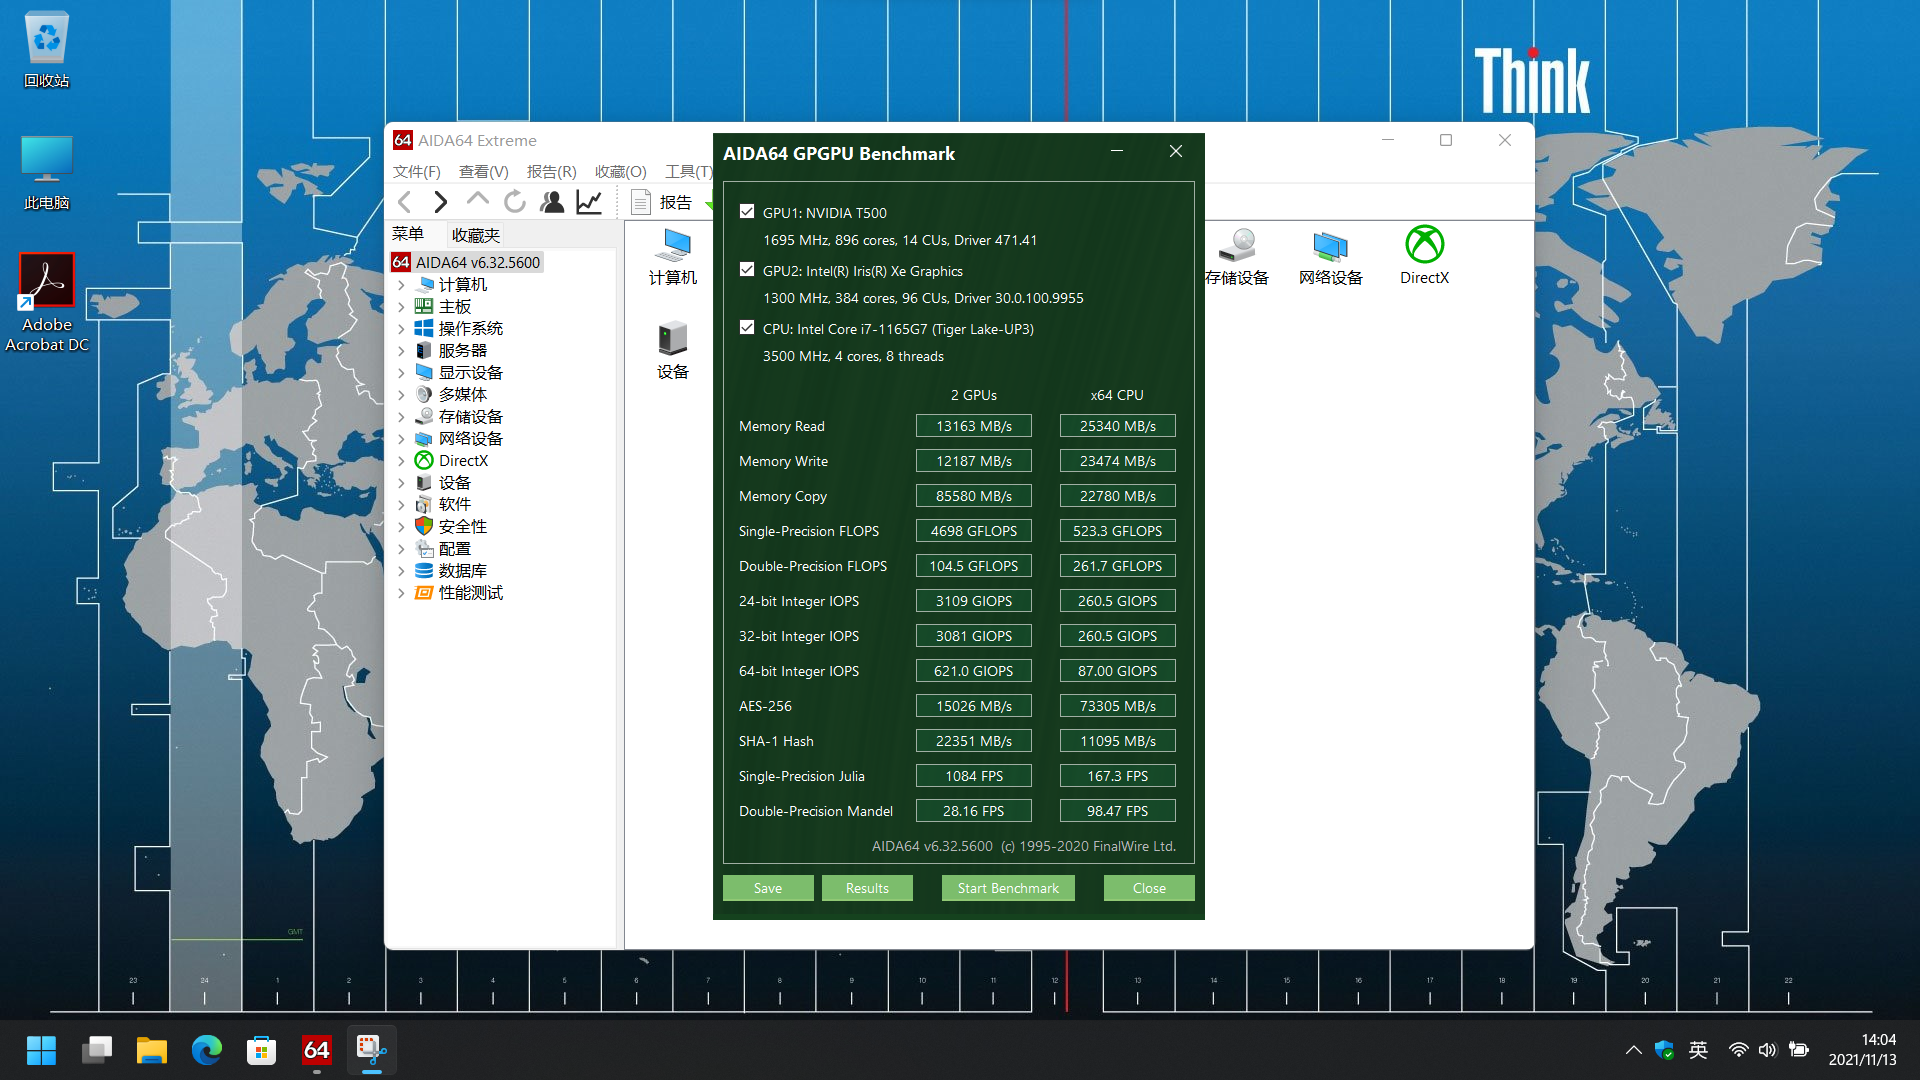Screen dimensions: 1920x1080
Task: Select the 软件 software tree item
Action: point(454,505)
